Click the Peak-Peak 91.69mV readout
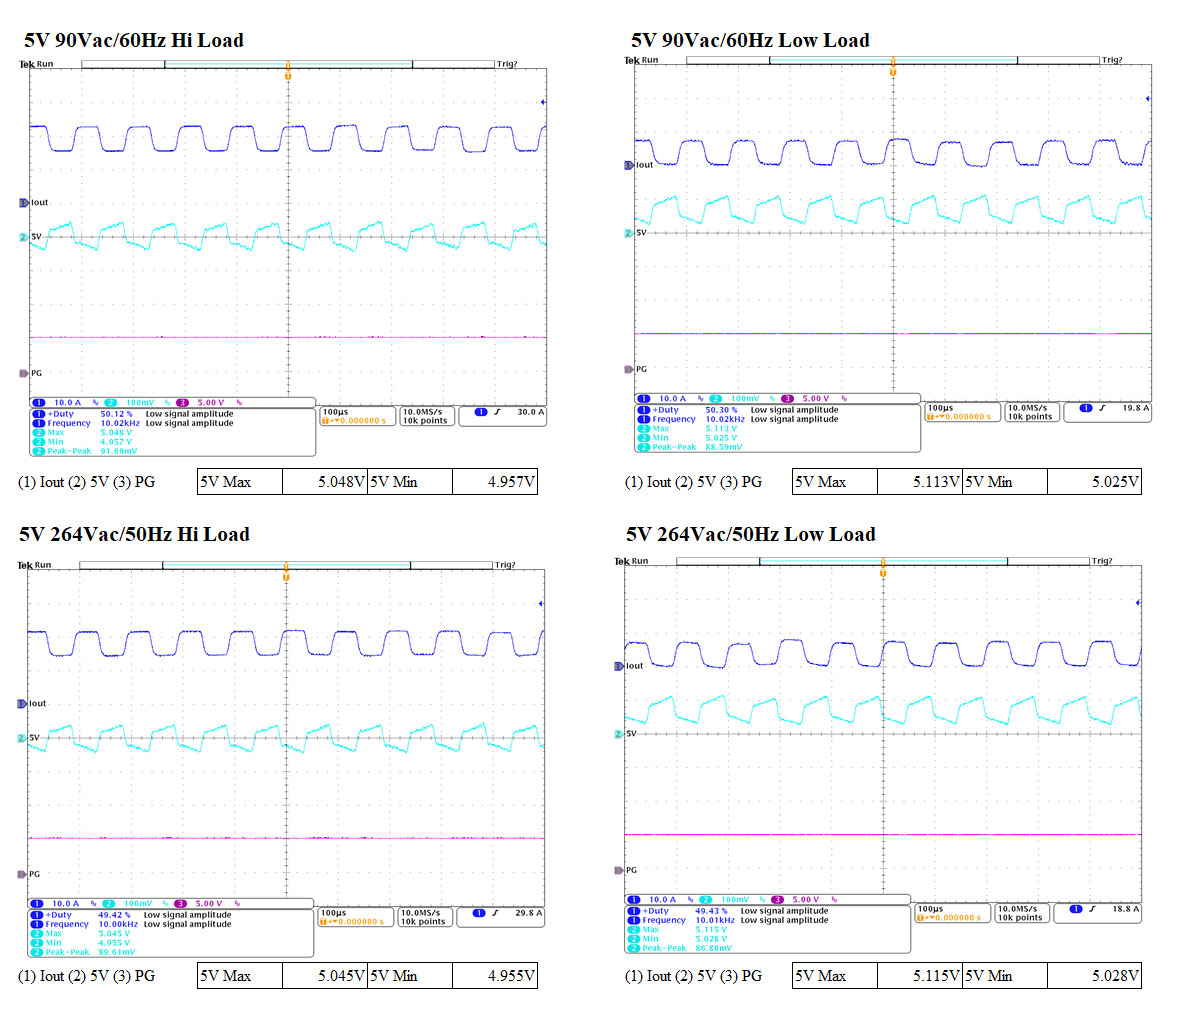The image size is (1196, 1015). (x=85, y=451)
